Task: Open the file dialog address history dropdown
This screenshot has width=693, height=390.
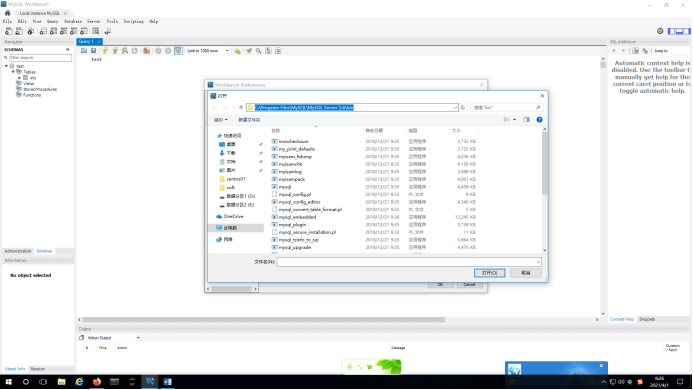Action: point(455,107)
